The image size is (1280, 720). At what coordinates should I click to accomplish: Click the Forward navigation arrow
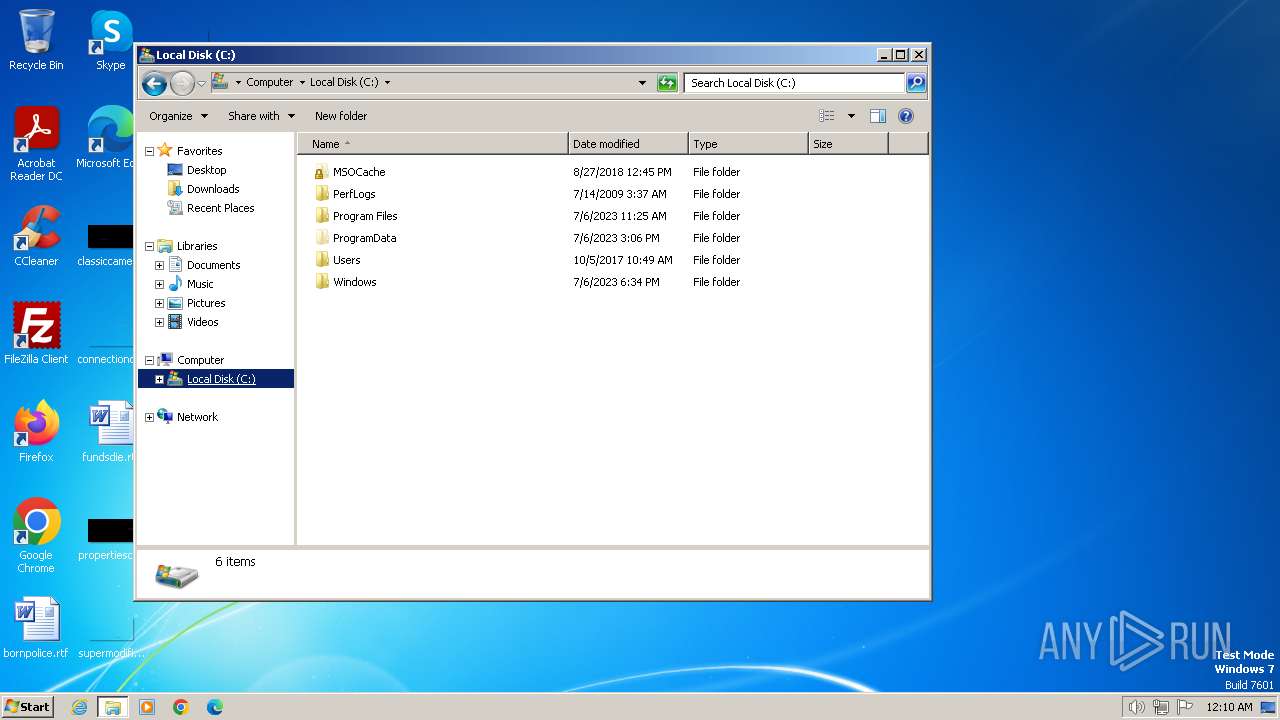tap(182, 83)
